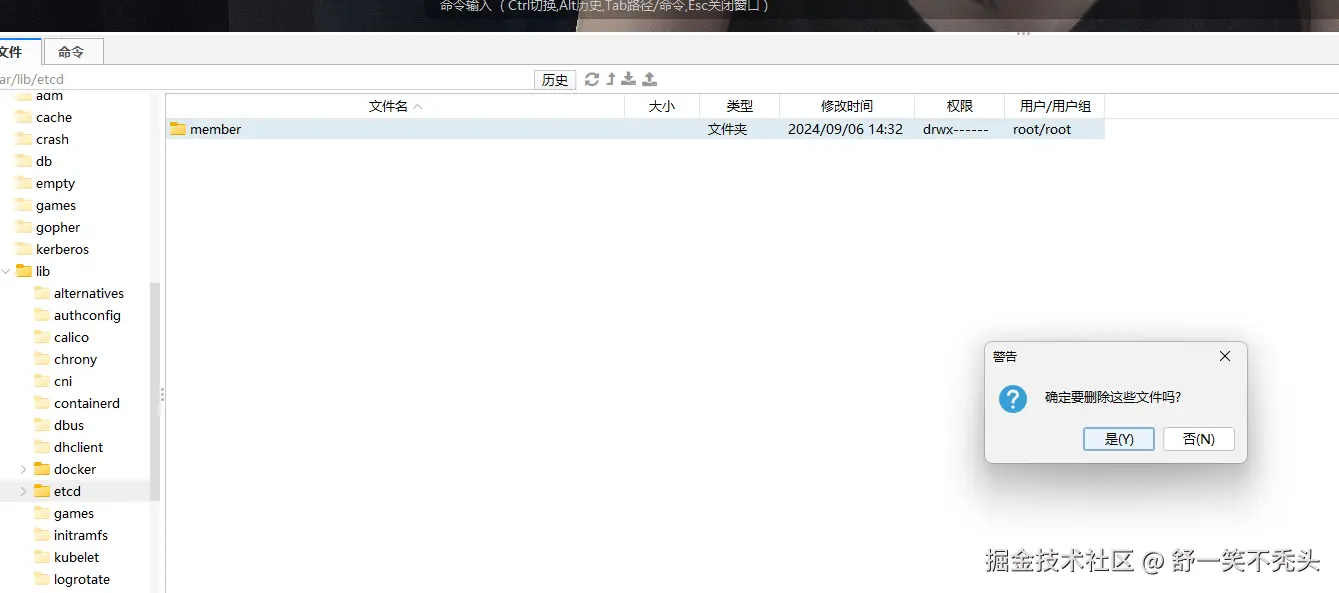This screenshot has width=1339, height=593.
Task: Toggle selection of the member row
Action: pyautogui.click(x=500, y=129)
